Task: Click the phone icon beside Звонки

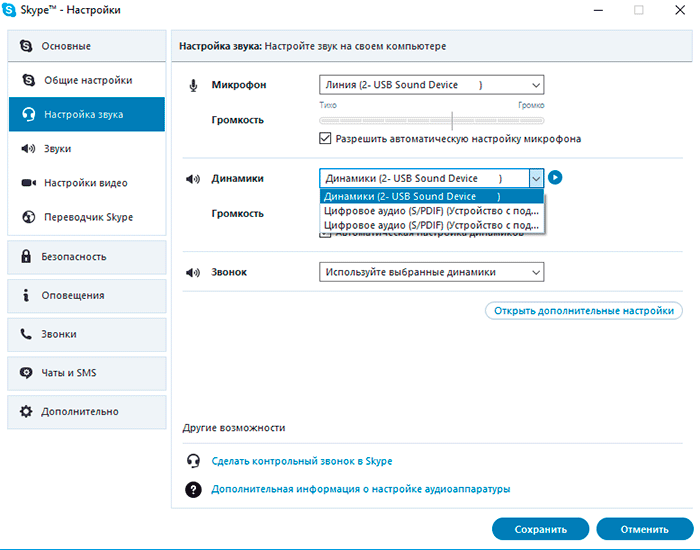Action: point(26,334)
